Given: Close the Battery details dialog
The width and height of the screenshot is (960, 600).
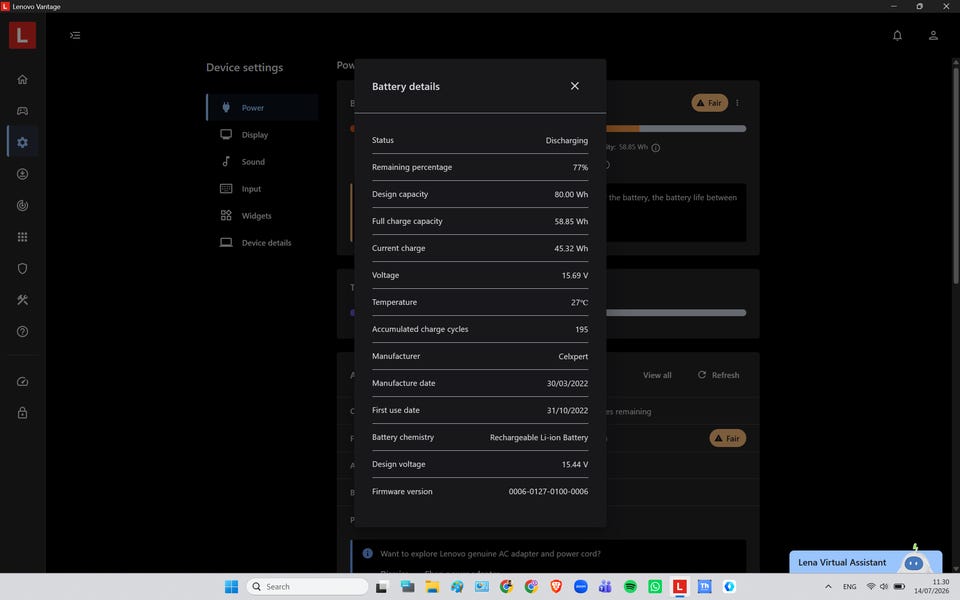Looking at the screenshot, I should [574, 86].
